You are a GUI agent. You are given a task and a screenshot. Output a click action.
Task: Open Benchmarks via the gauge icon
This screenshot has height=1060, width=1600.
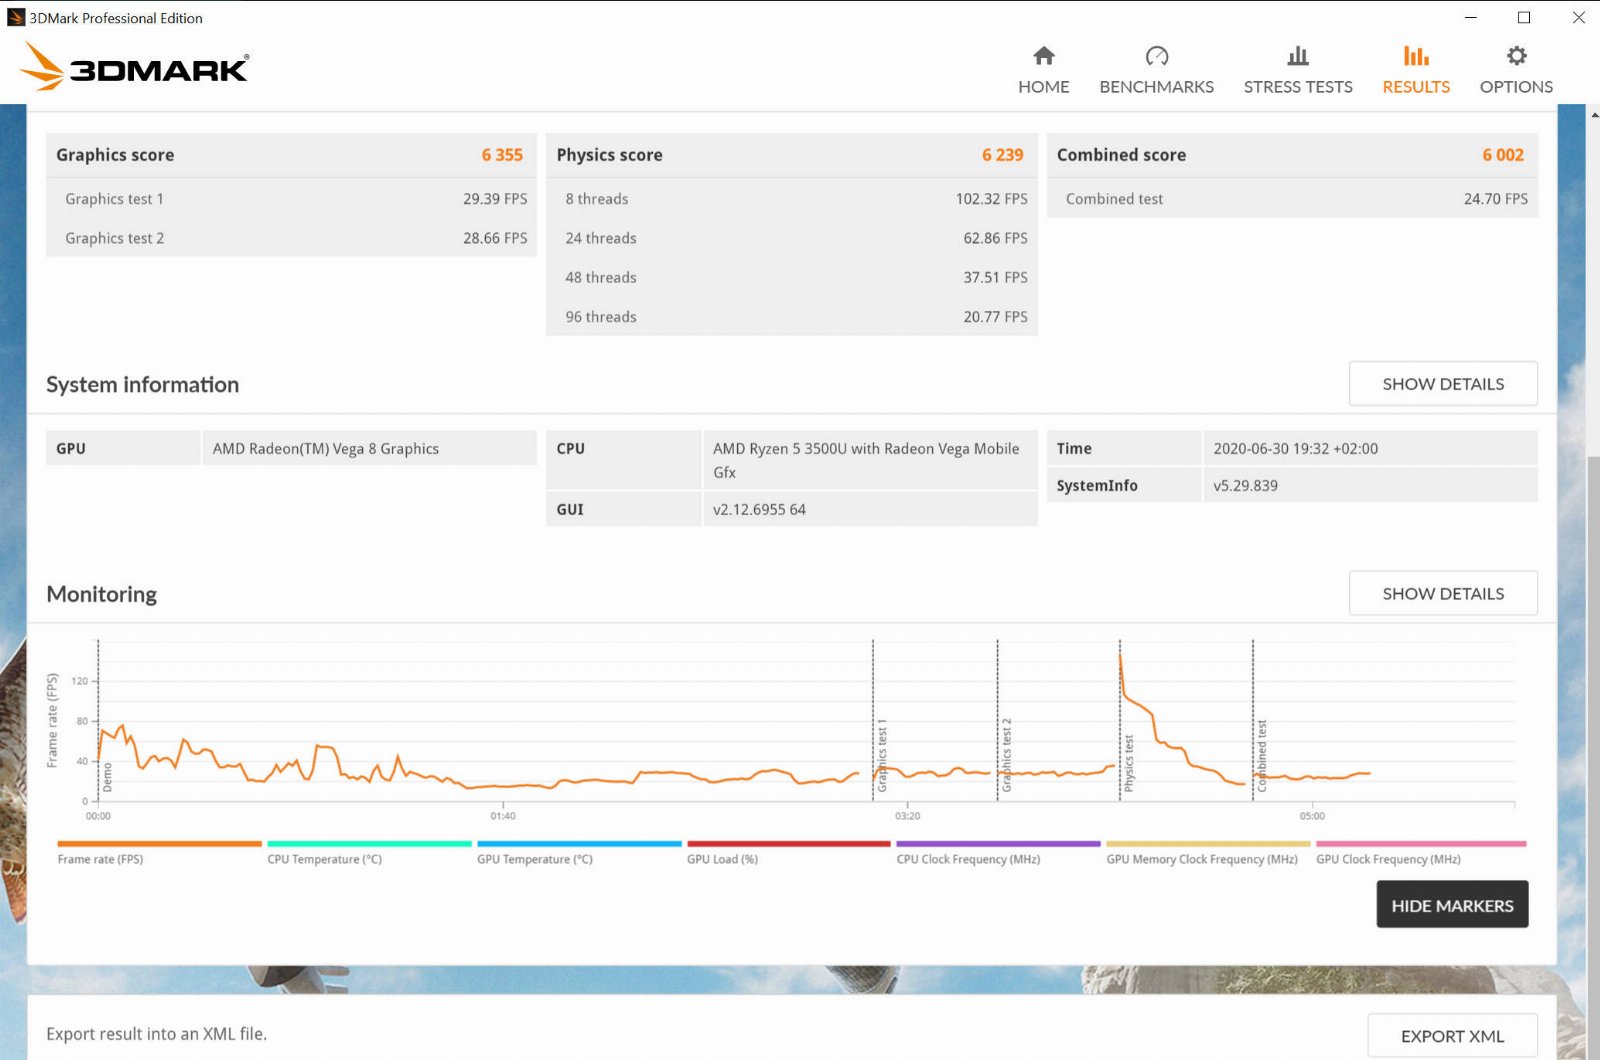[x=1156, y=56]
